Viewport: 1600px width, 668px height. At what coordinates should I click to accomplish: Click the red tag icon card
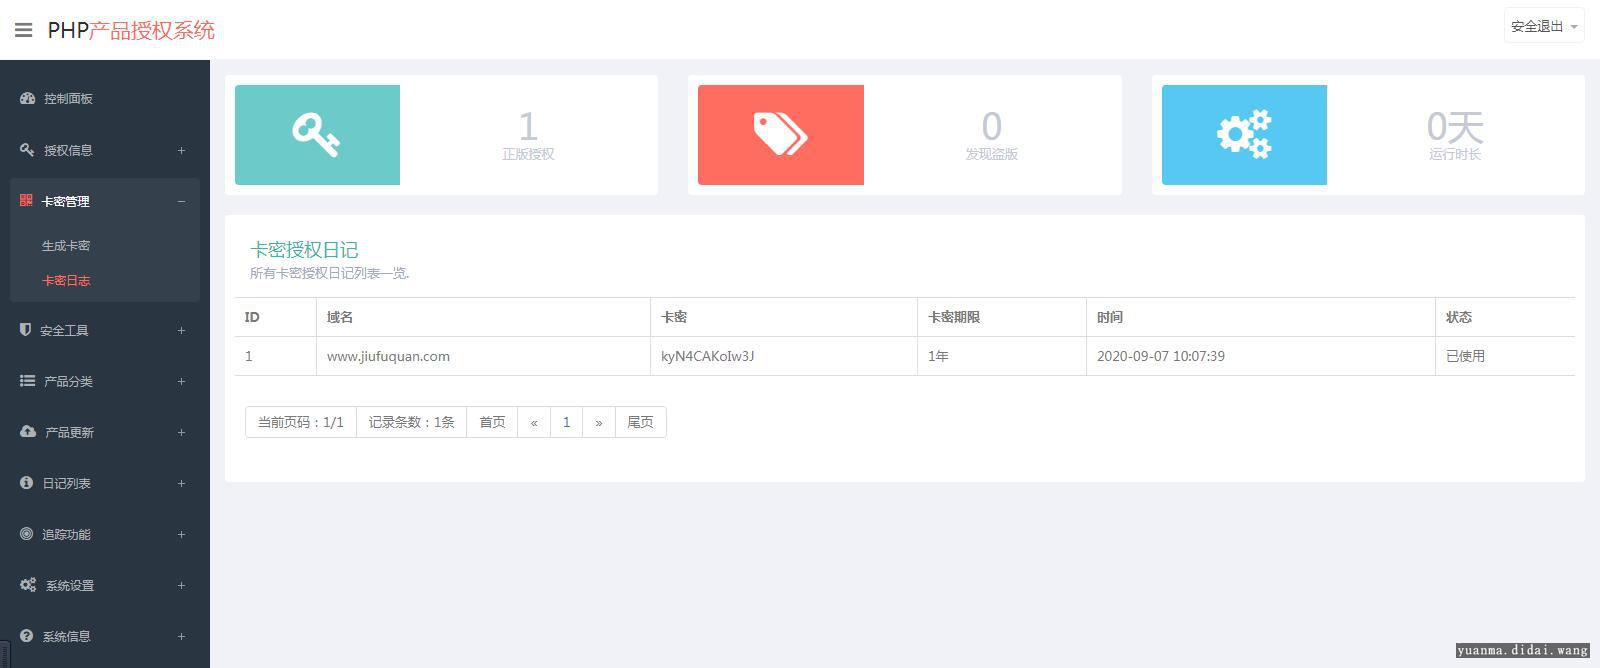[x=780, y=135]
